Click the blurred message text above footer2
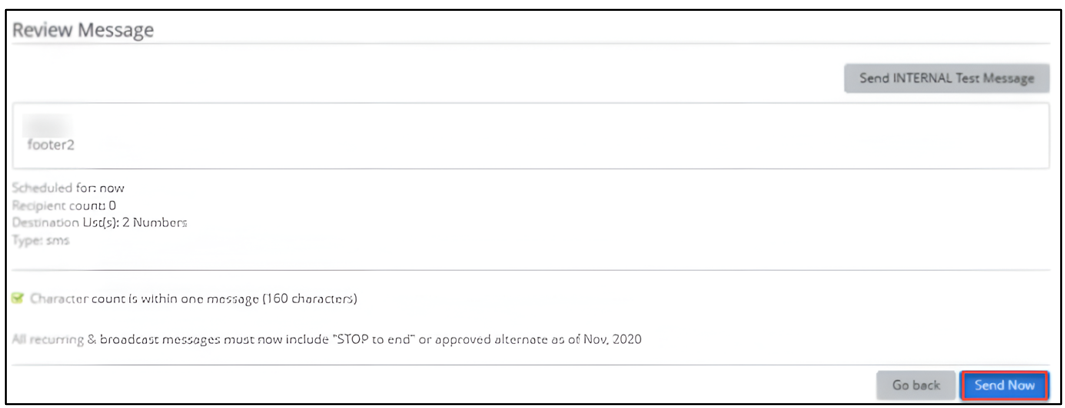 (x=48, y=124)
